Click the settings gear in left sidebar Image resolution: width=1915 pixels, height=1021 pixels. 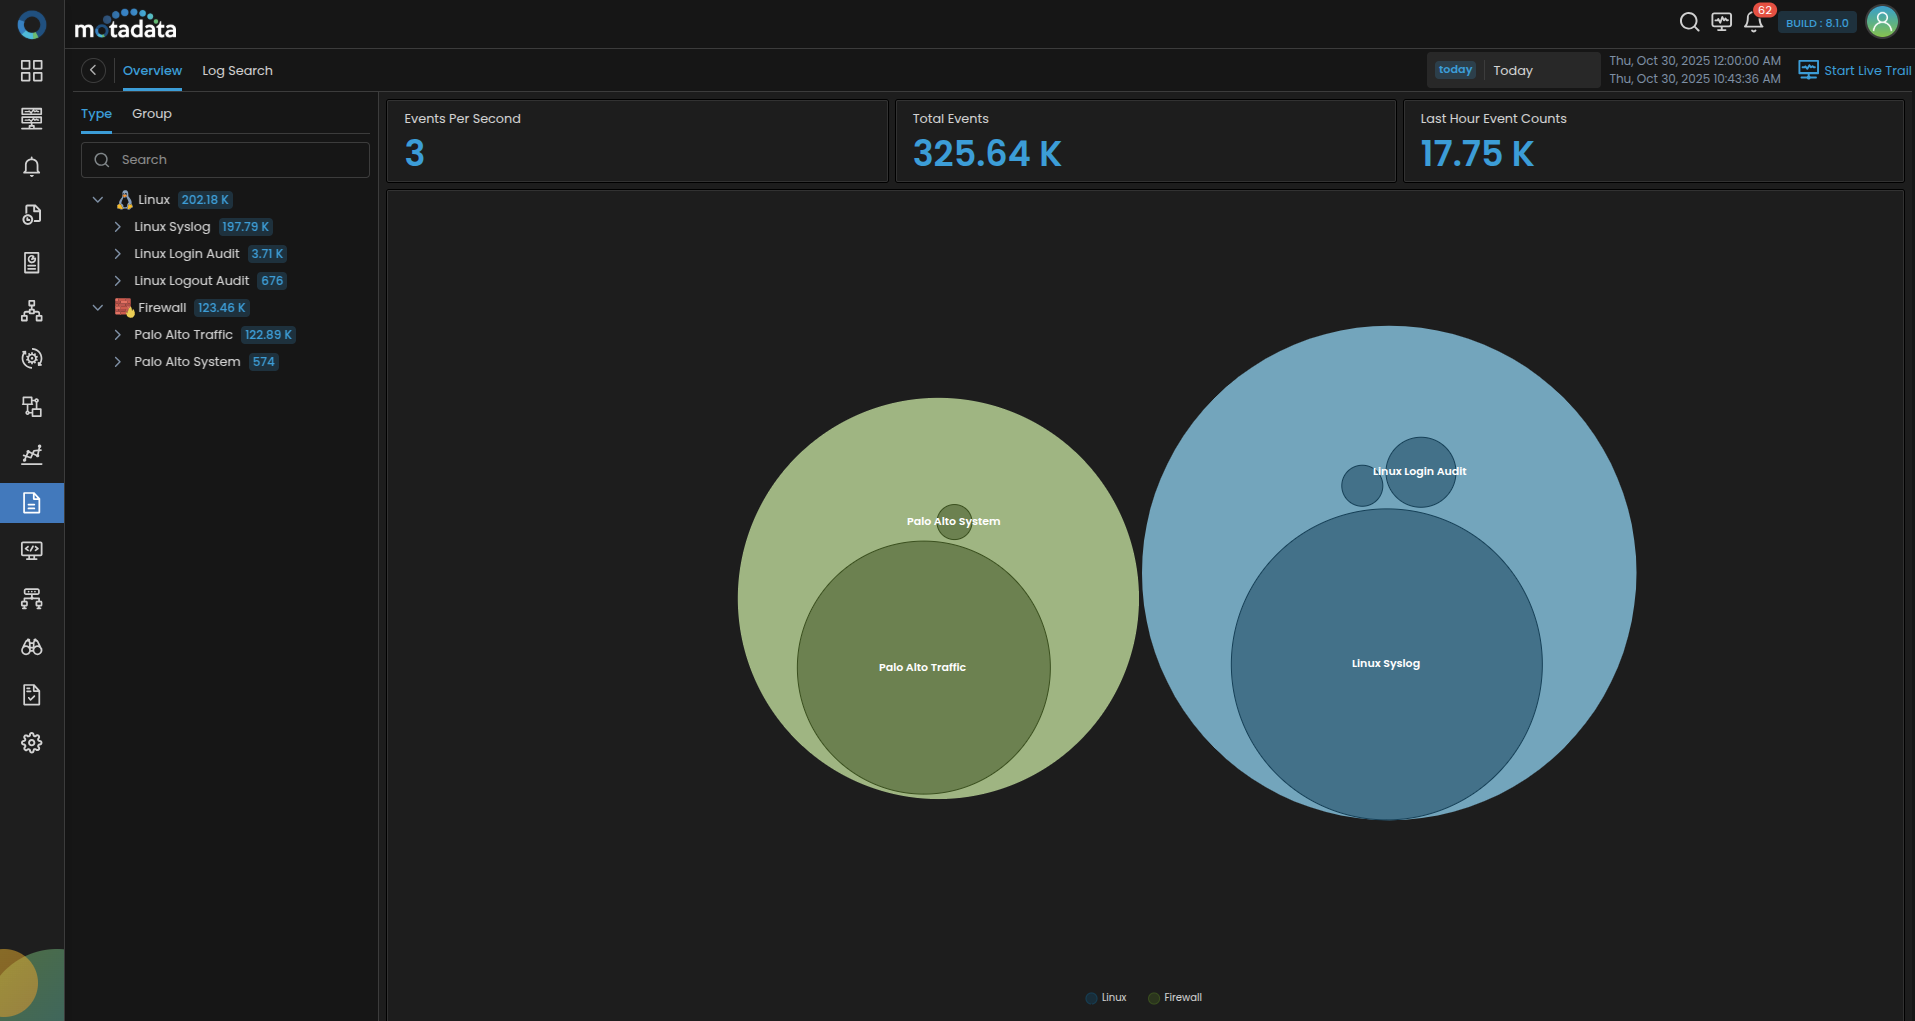point(32,743)
